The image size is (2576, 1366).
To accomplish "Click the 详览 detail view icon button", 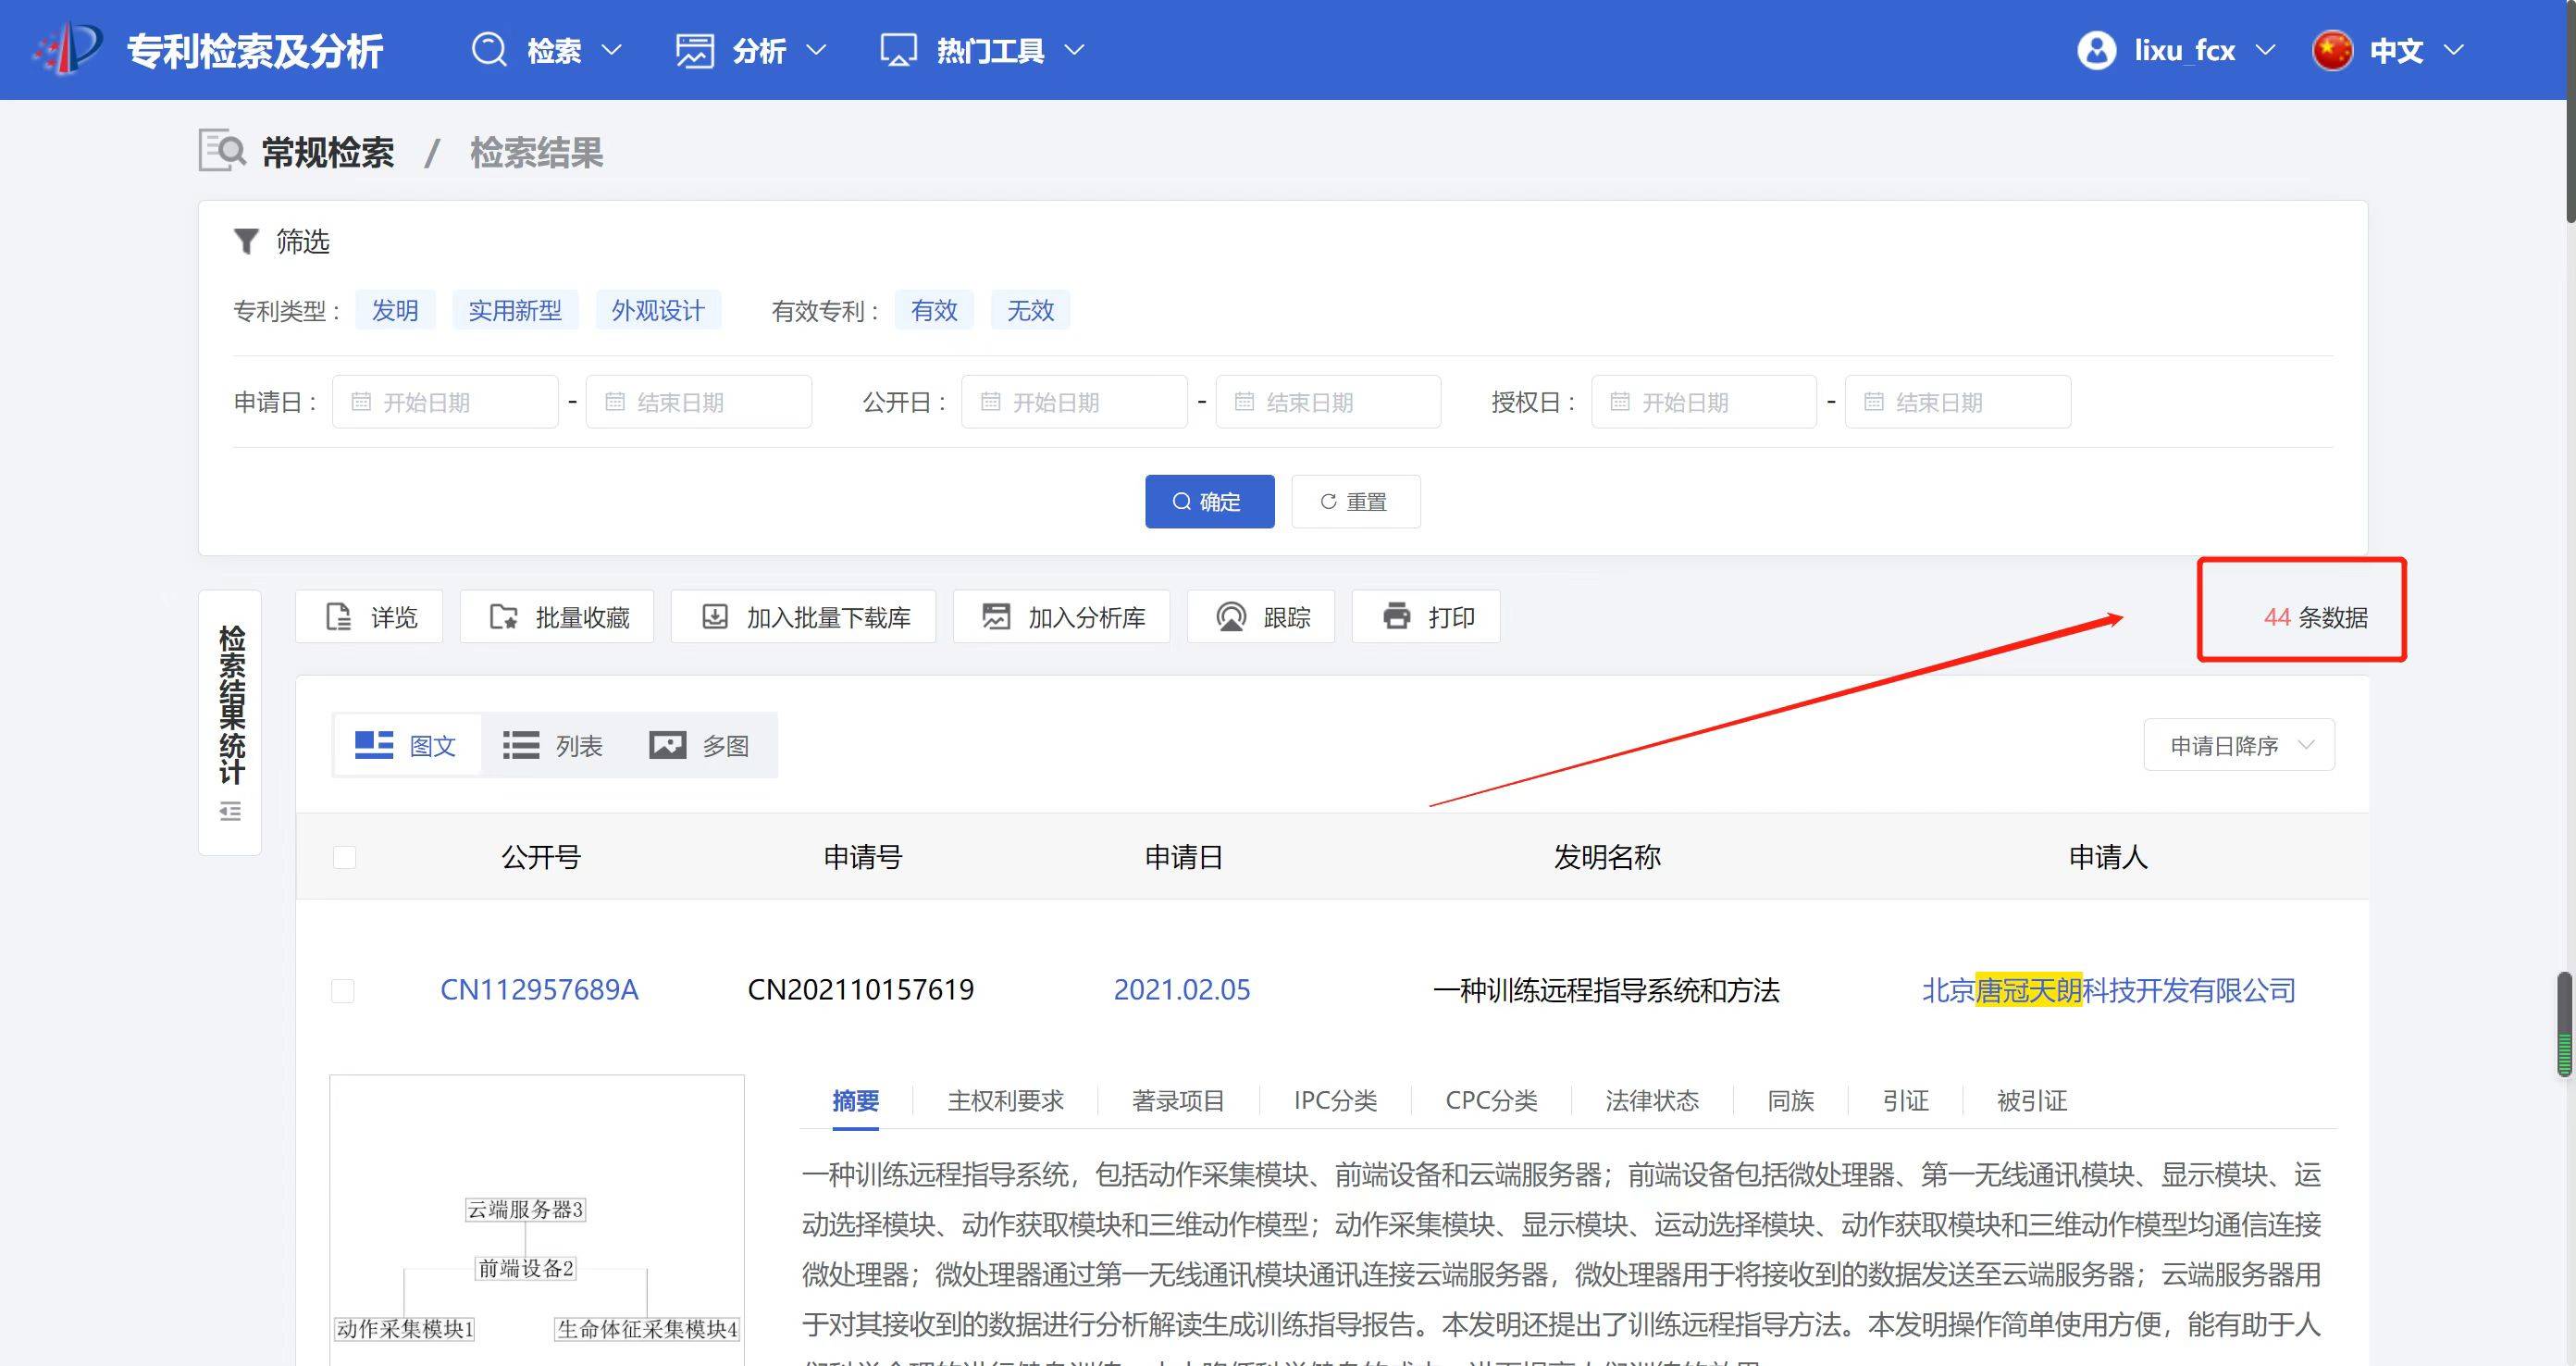I will (x=369, y=617).
